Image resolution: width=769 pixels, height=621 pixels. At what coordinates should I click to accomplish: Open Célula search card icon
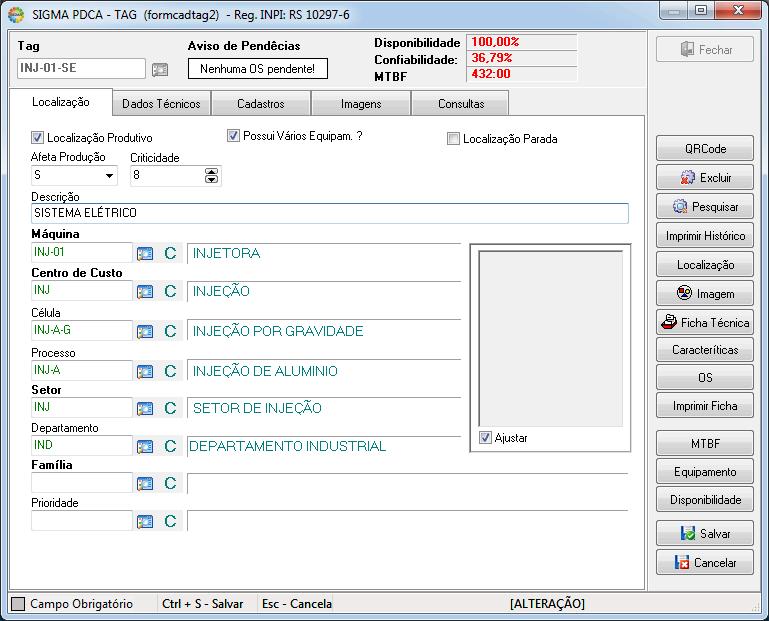pyautogui.click(x=145, y=332)
